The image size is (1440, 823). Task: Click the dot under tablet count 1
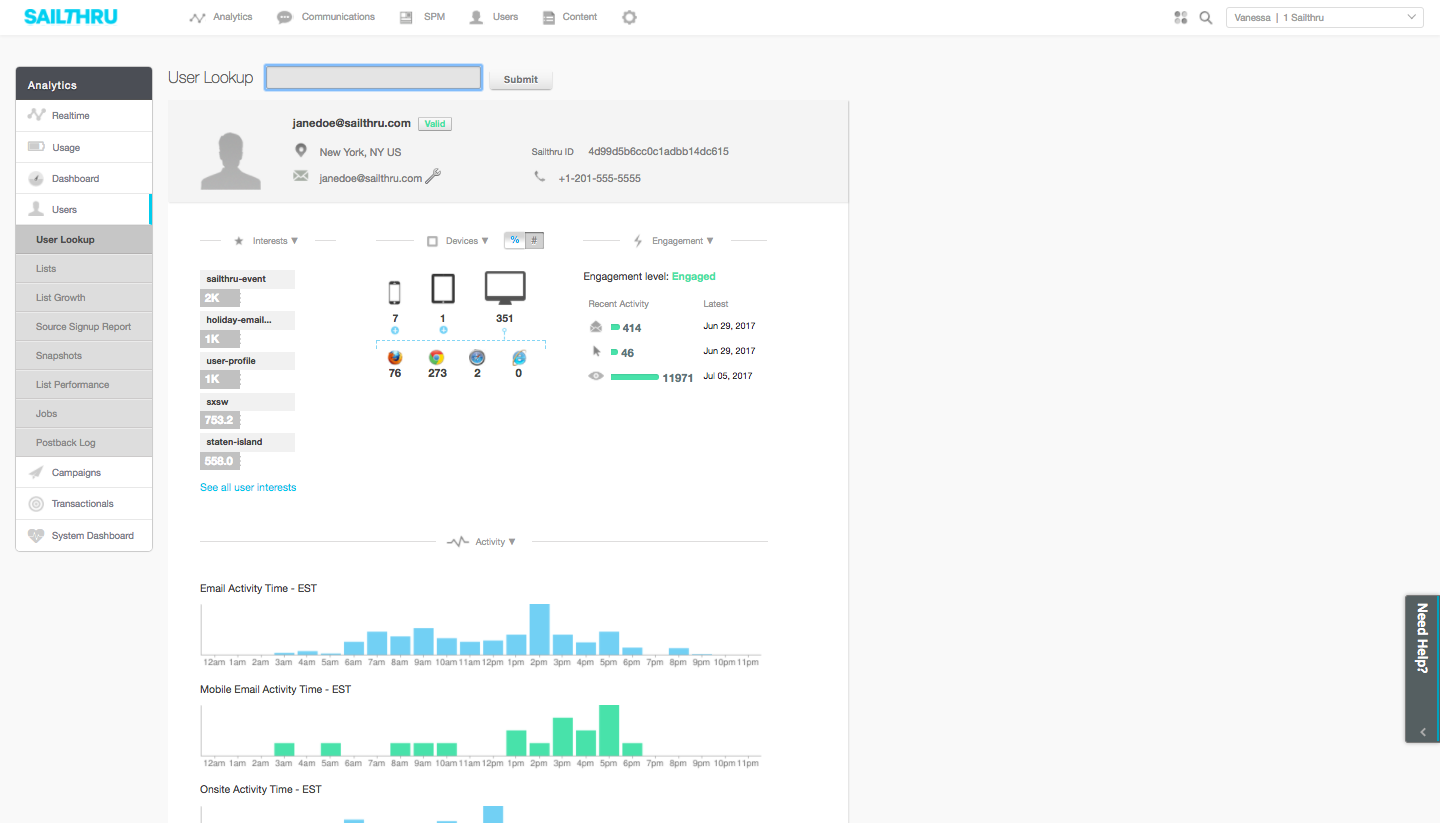[x=443, y=330]
